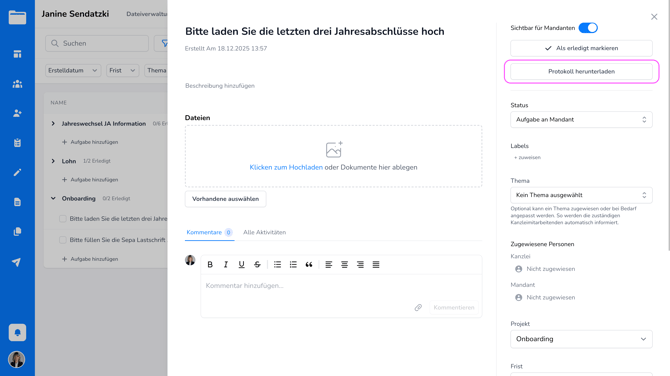This screenshot has width=670, height=376.
Task: Open the Erstelldatum filter dropdown
Action: click(73, 70)
